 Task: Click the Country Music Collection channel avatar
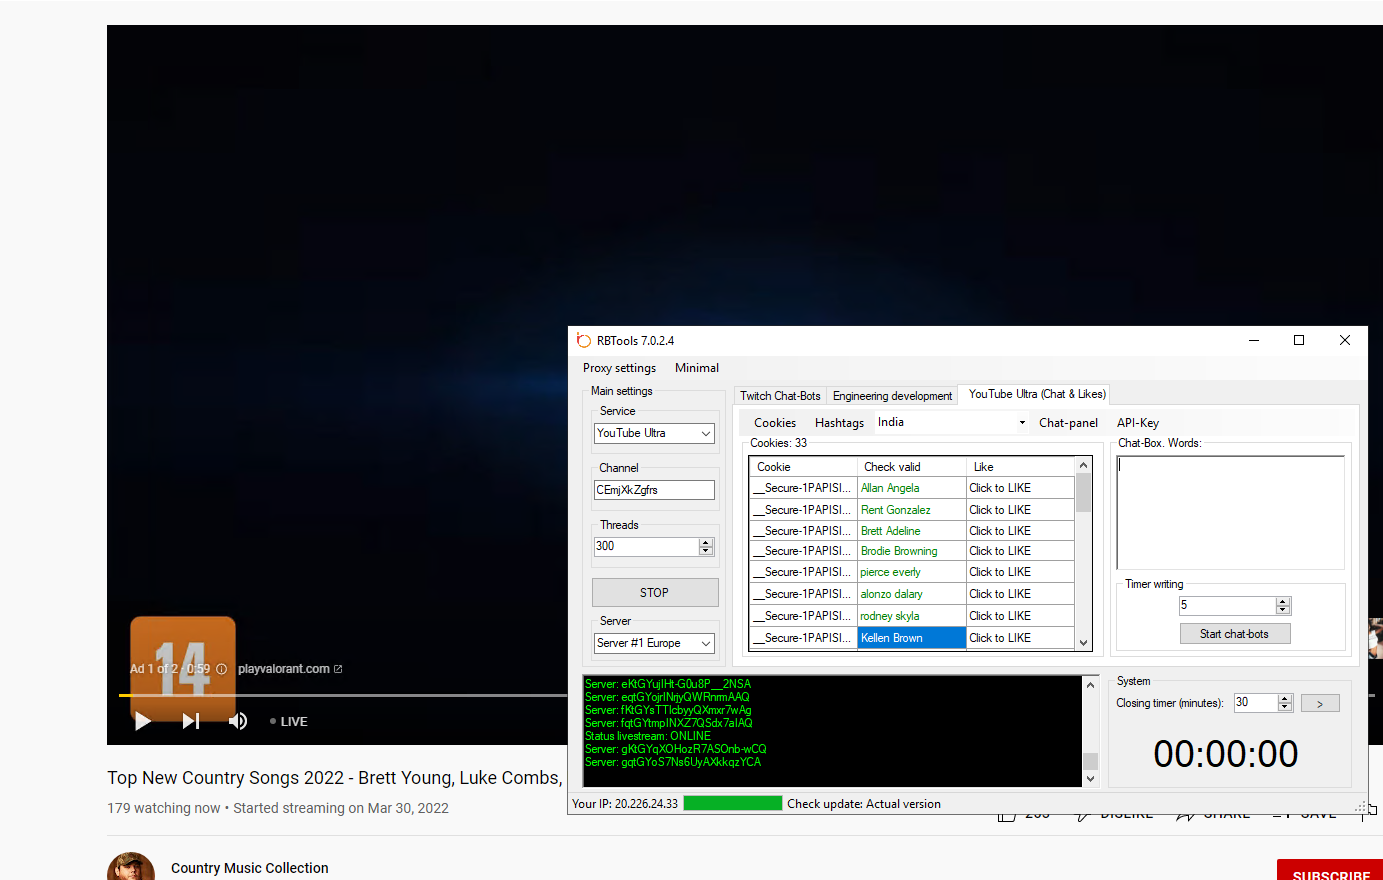pyautogui.click(x=131, y=868)
